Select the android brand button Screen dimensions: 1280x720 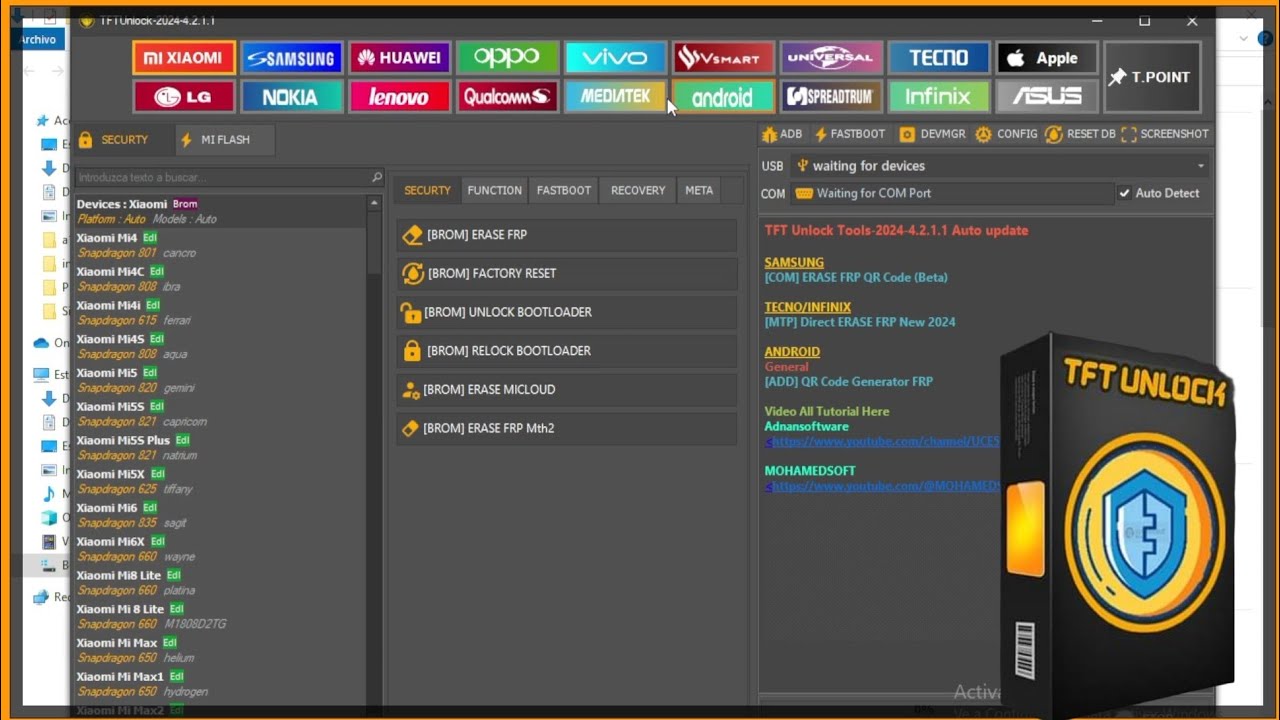click(x=723, y=97)
